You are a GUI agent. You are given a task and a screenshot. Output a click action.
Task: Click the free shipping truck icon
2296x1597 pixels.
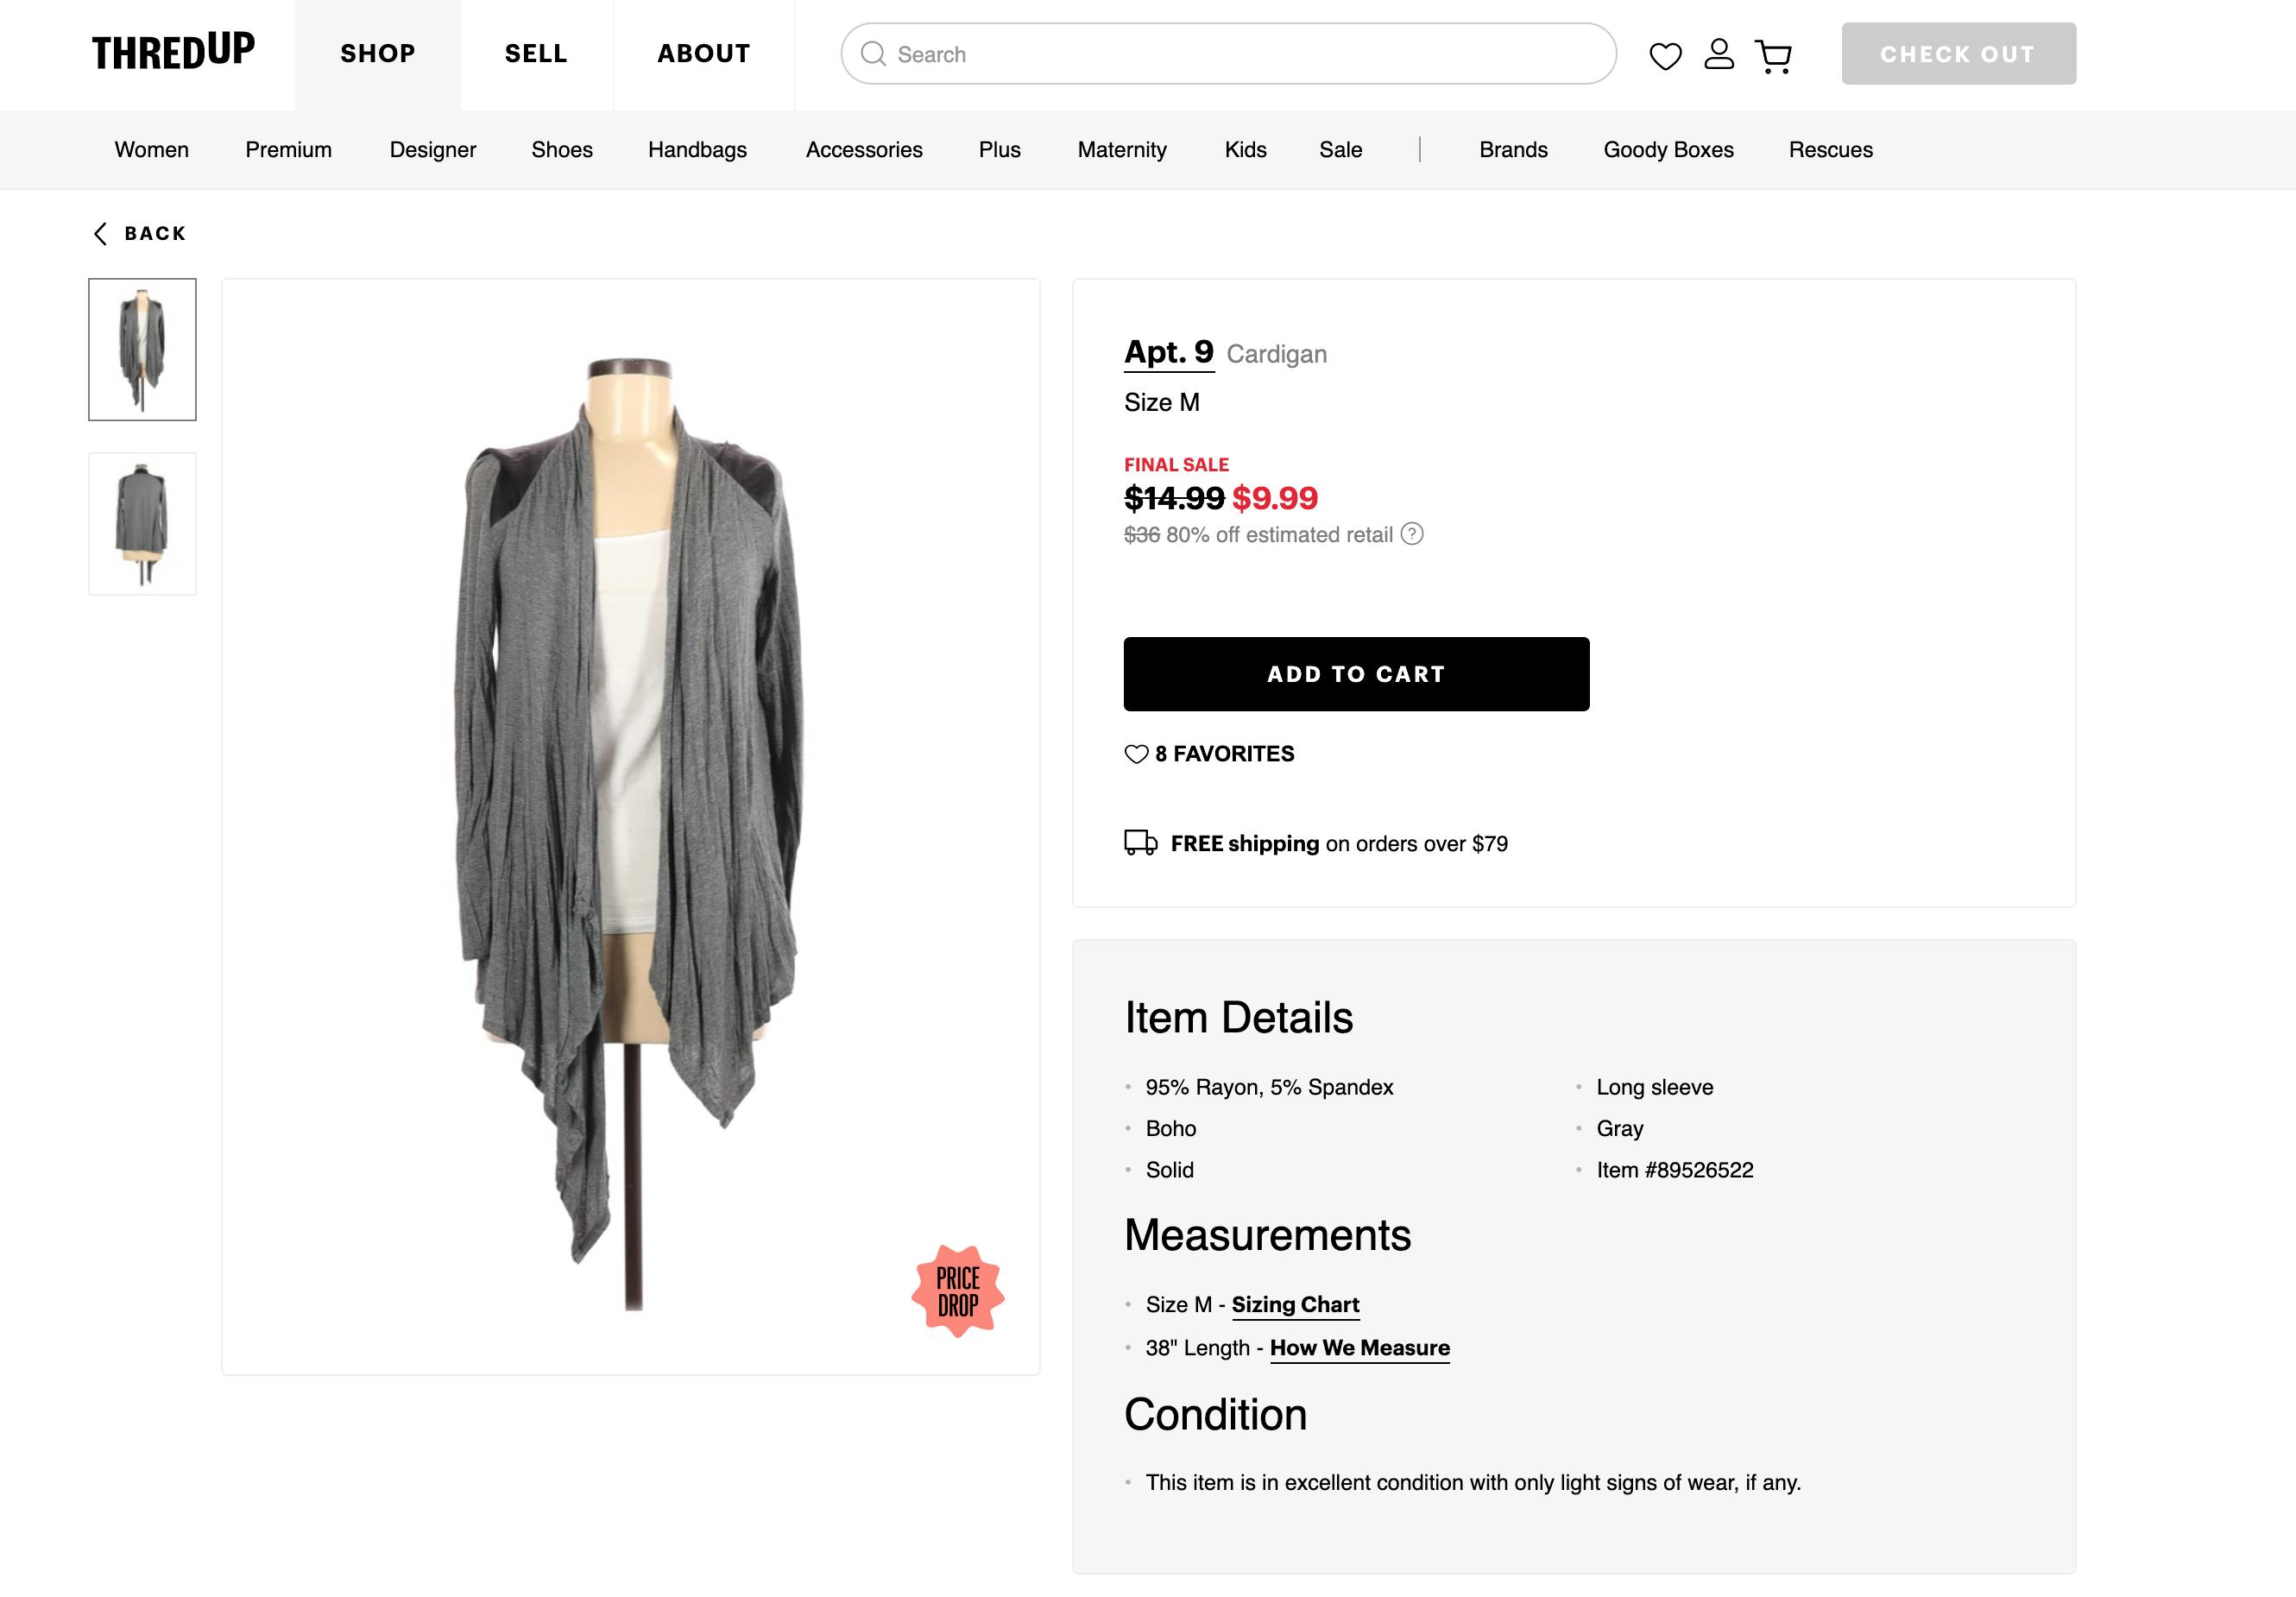pyautogui.click(x=1141, y=843)
